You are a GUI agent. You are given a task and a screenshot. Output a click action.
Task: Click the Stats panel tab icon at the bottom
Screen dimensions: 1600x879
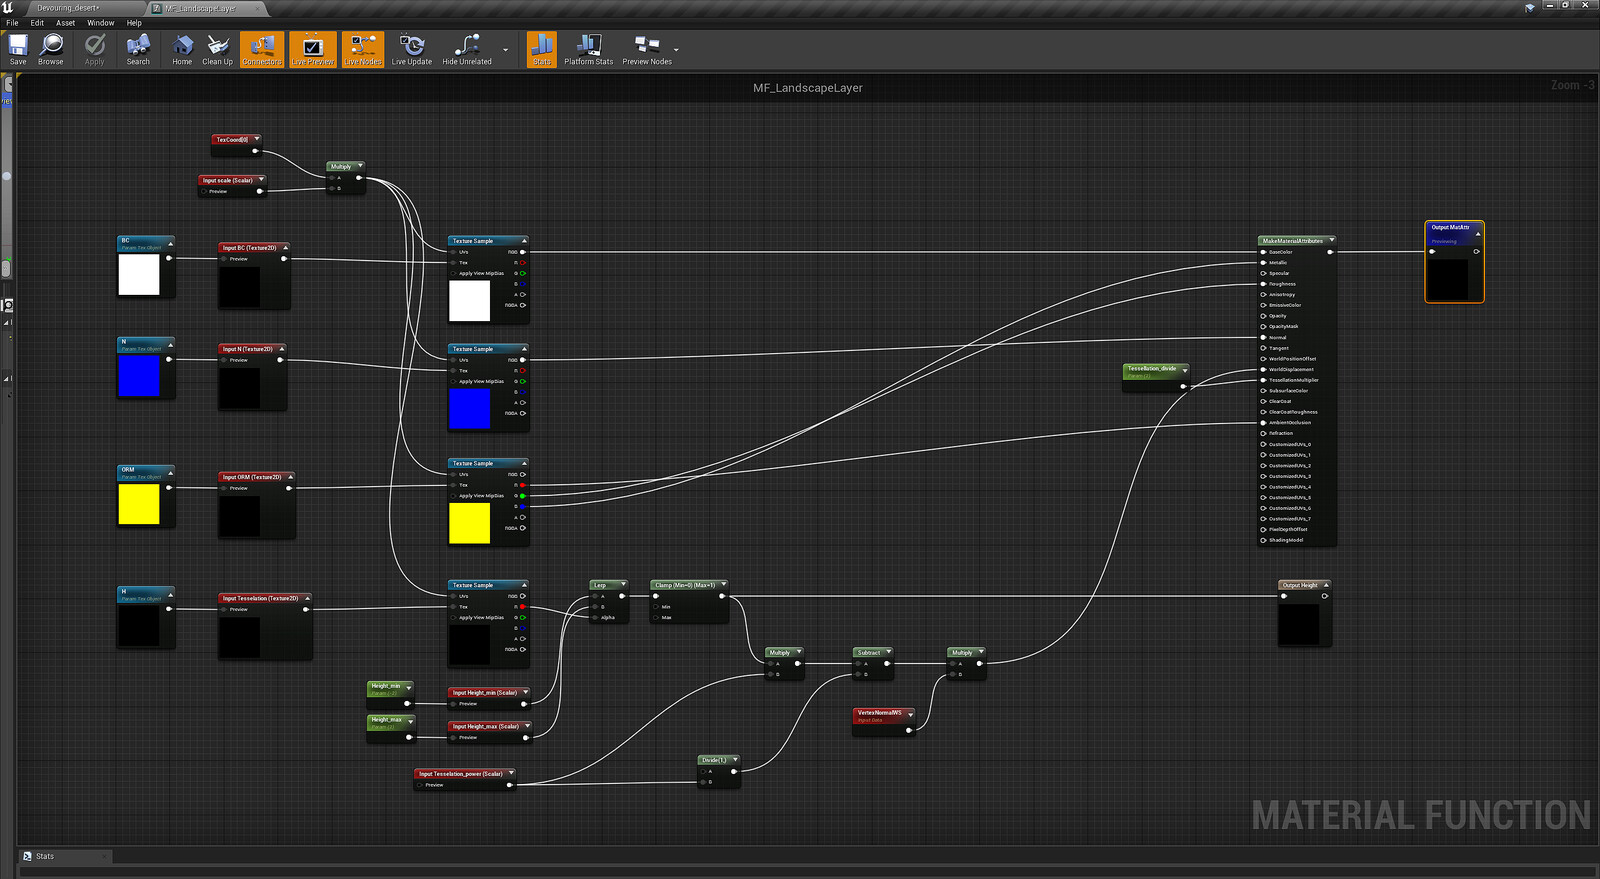(x=28, y=856)
